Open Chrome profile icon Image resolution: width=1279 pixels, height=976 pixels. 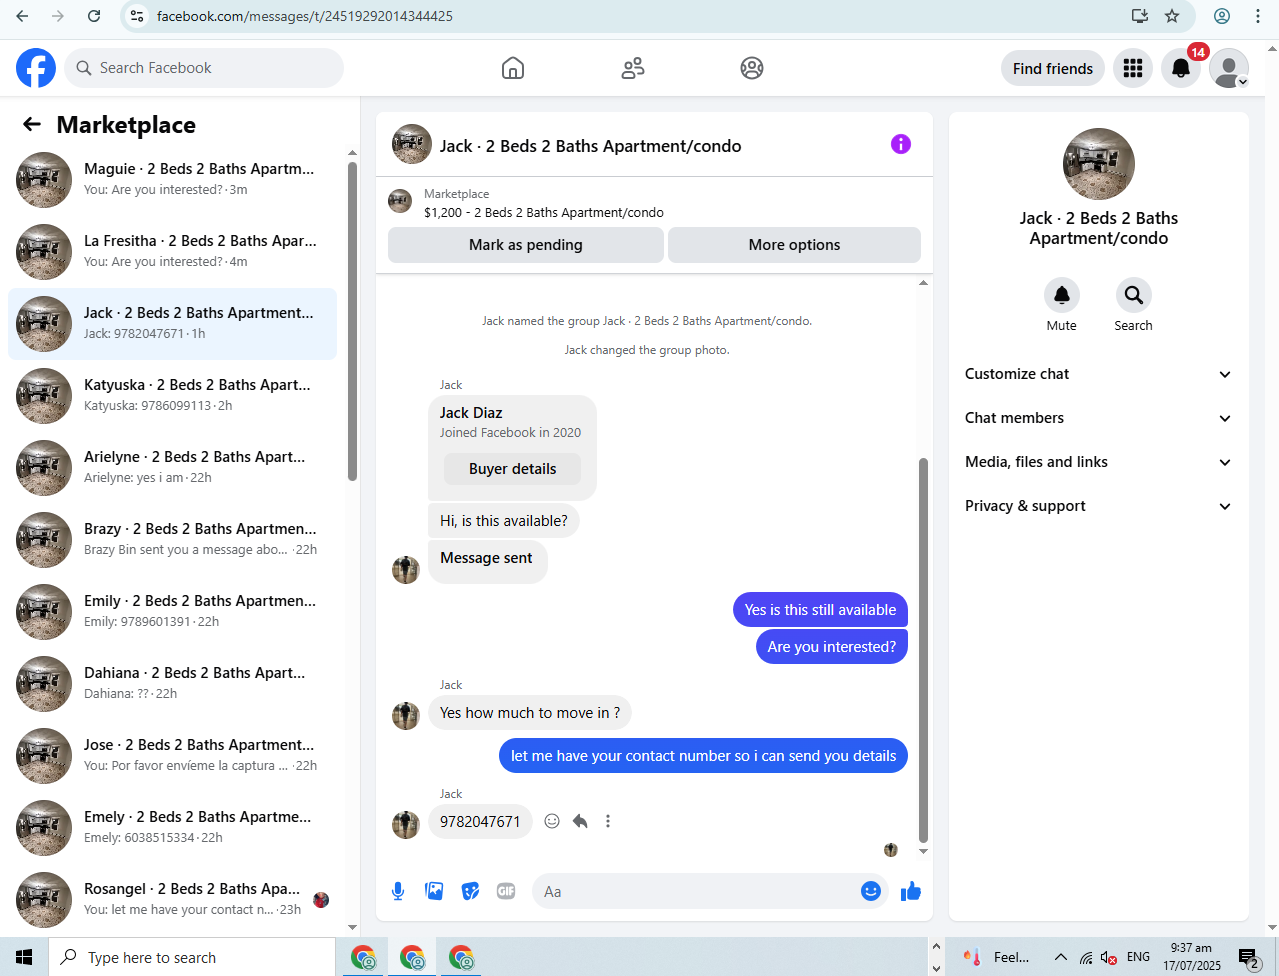1222,16
